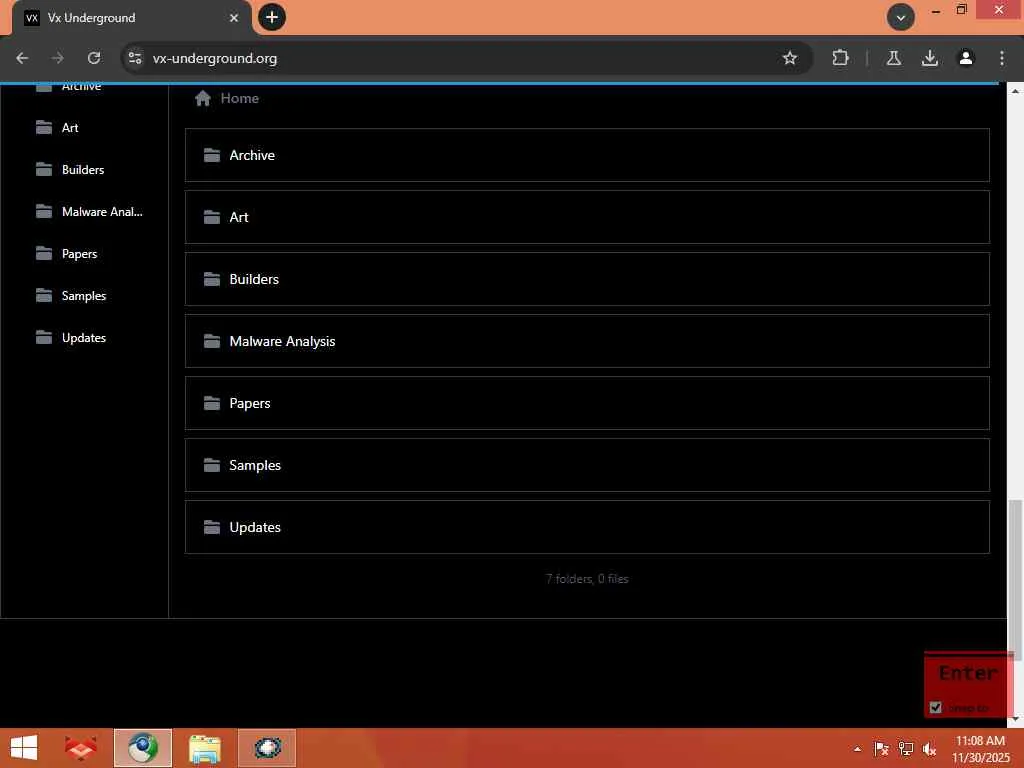Open the profile avatar icon

tap(966, 58)
